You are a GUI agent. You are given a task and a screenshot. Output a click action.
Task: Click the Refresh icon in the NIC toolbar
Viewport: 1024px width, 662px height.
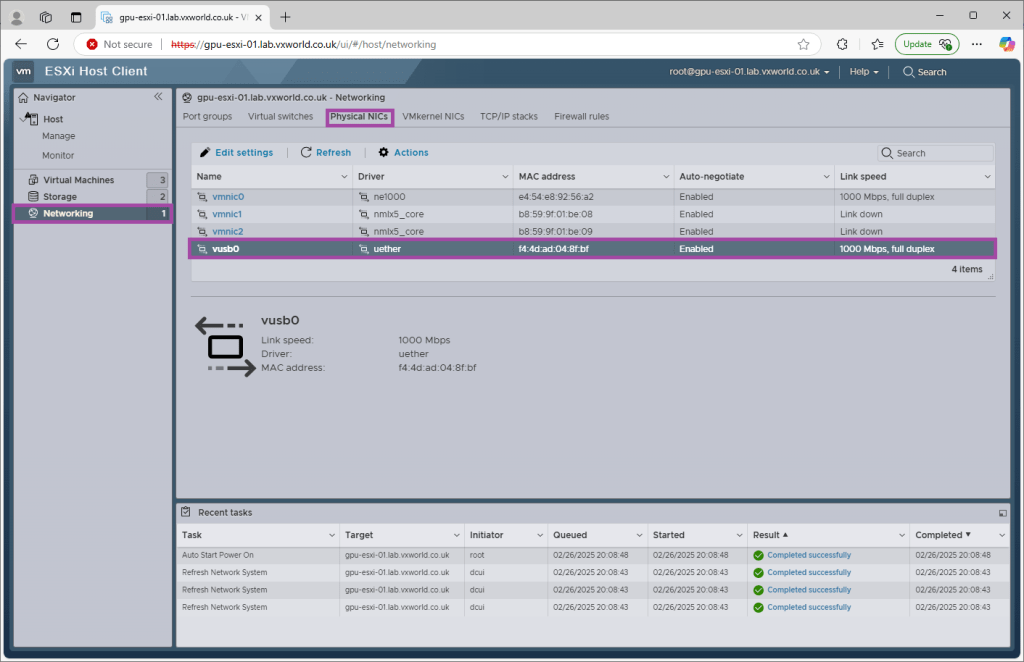[x=307, y=153]
